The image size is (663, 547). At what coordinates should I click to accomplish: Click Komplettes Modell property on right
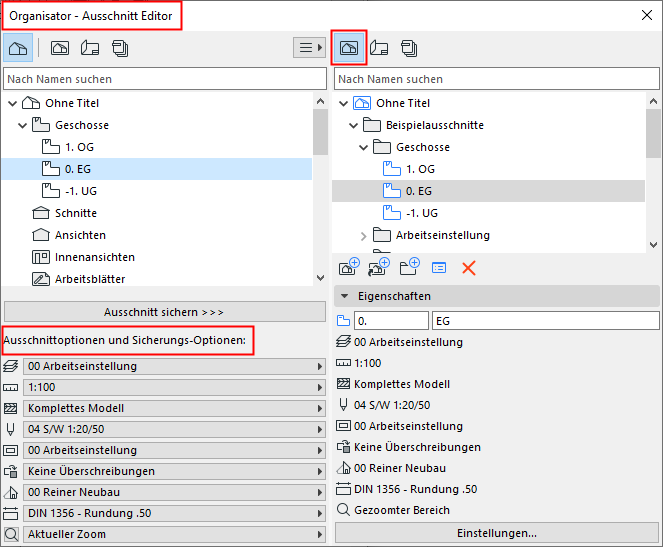tap(402, 384)
